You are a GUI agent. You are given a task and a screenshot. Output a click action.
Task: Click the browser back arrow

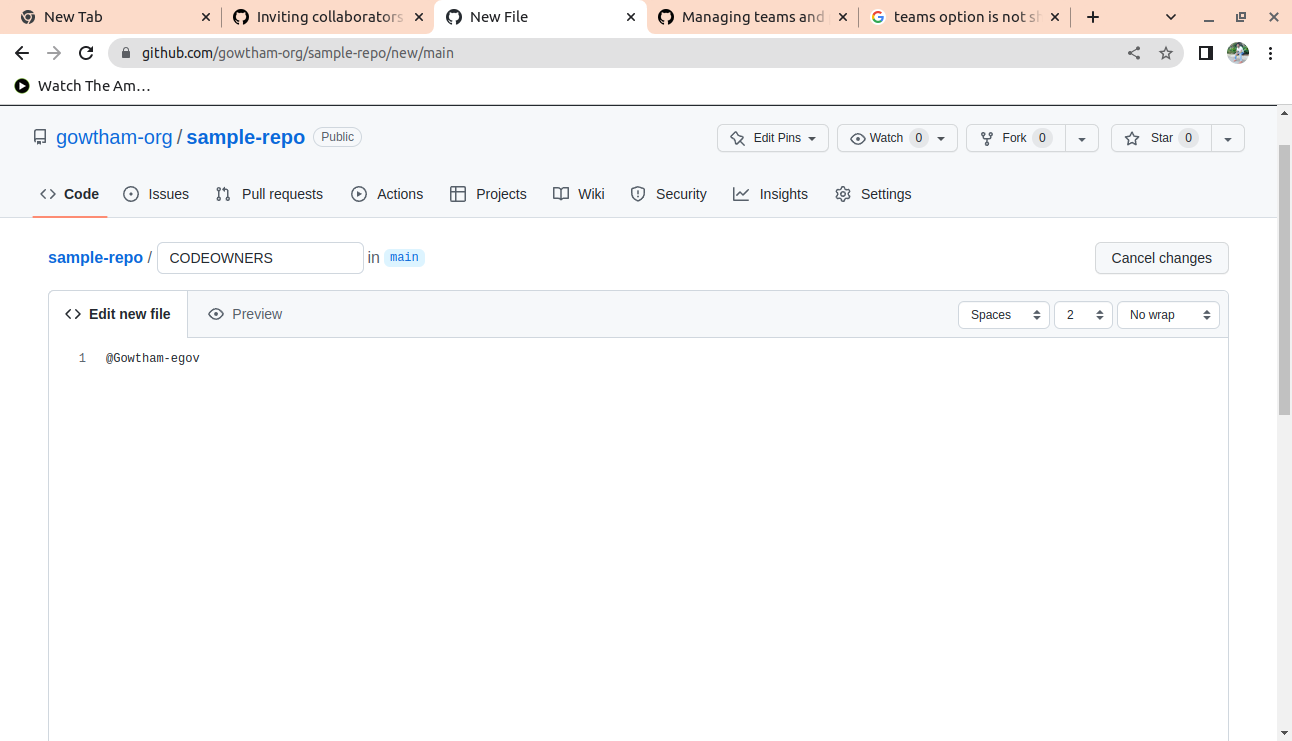pyautogui.click(x=22, y=53)
